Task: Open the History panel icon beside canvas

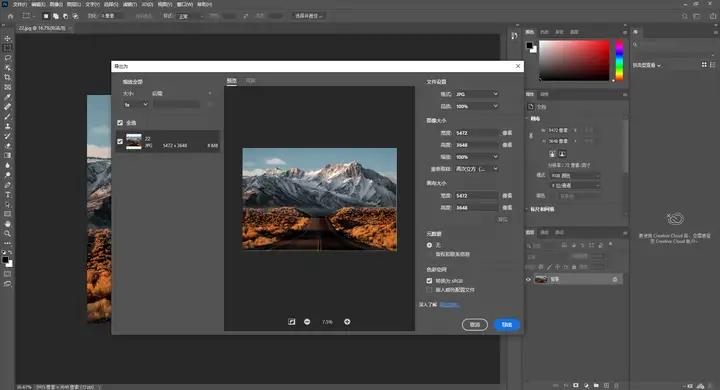Action: pos(514,36)
